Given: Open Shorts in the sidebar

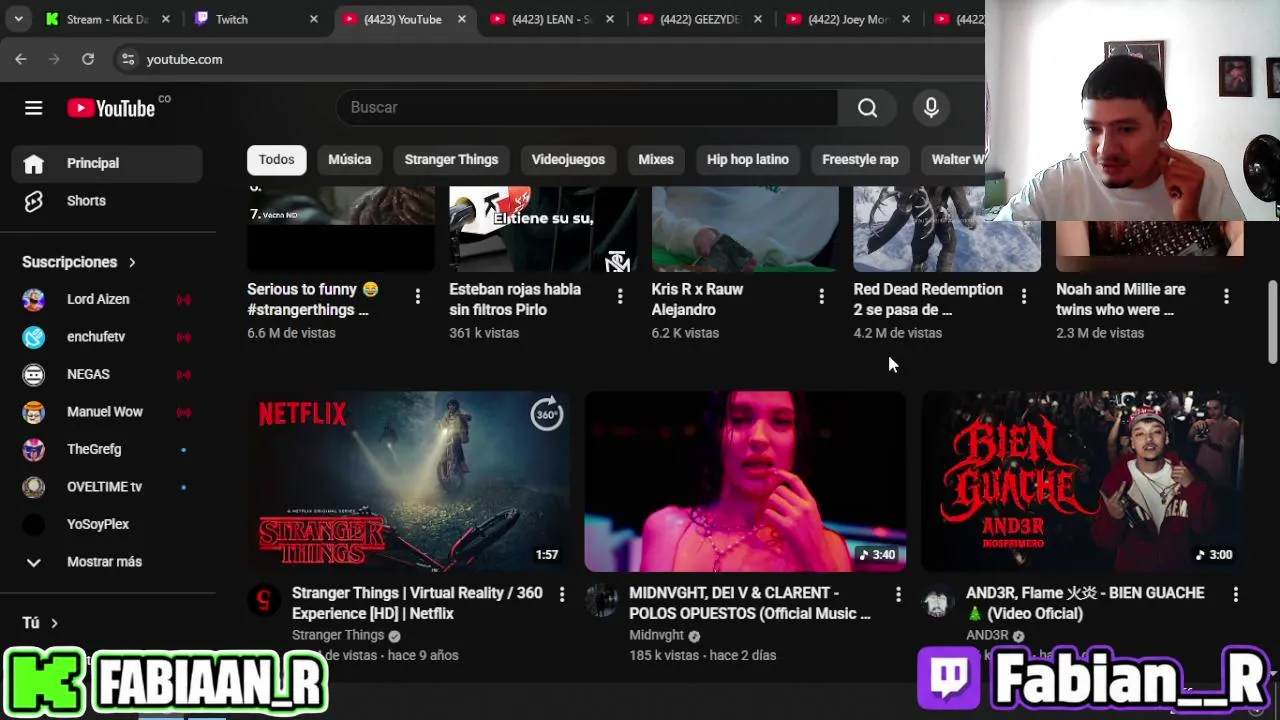Looking at the screenshot, I should [x=107, y=201].
